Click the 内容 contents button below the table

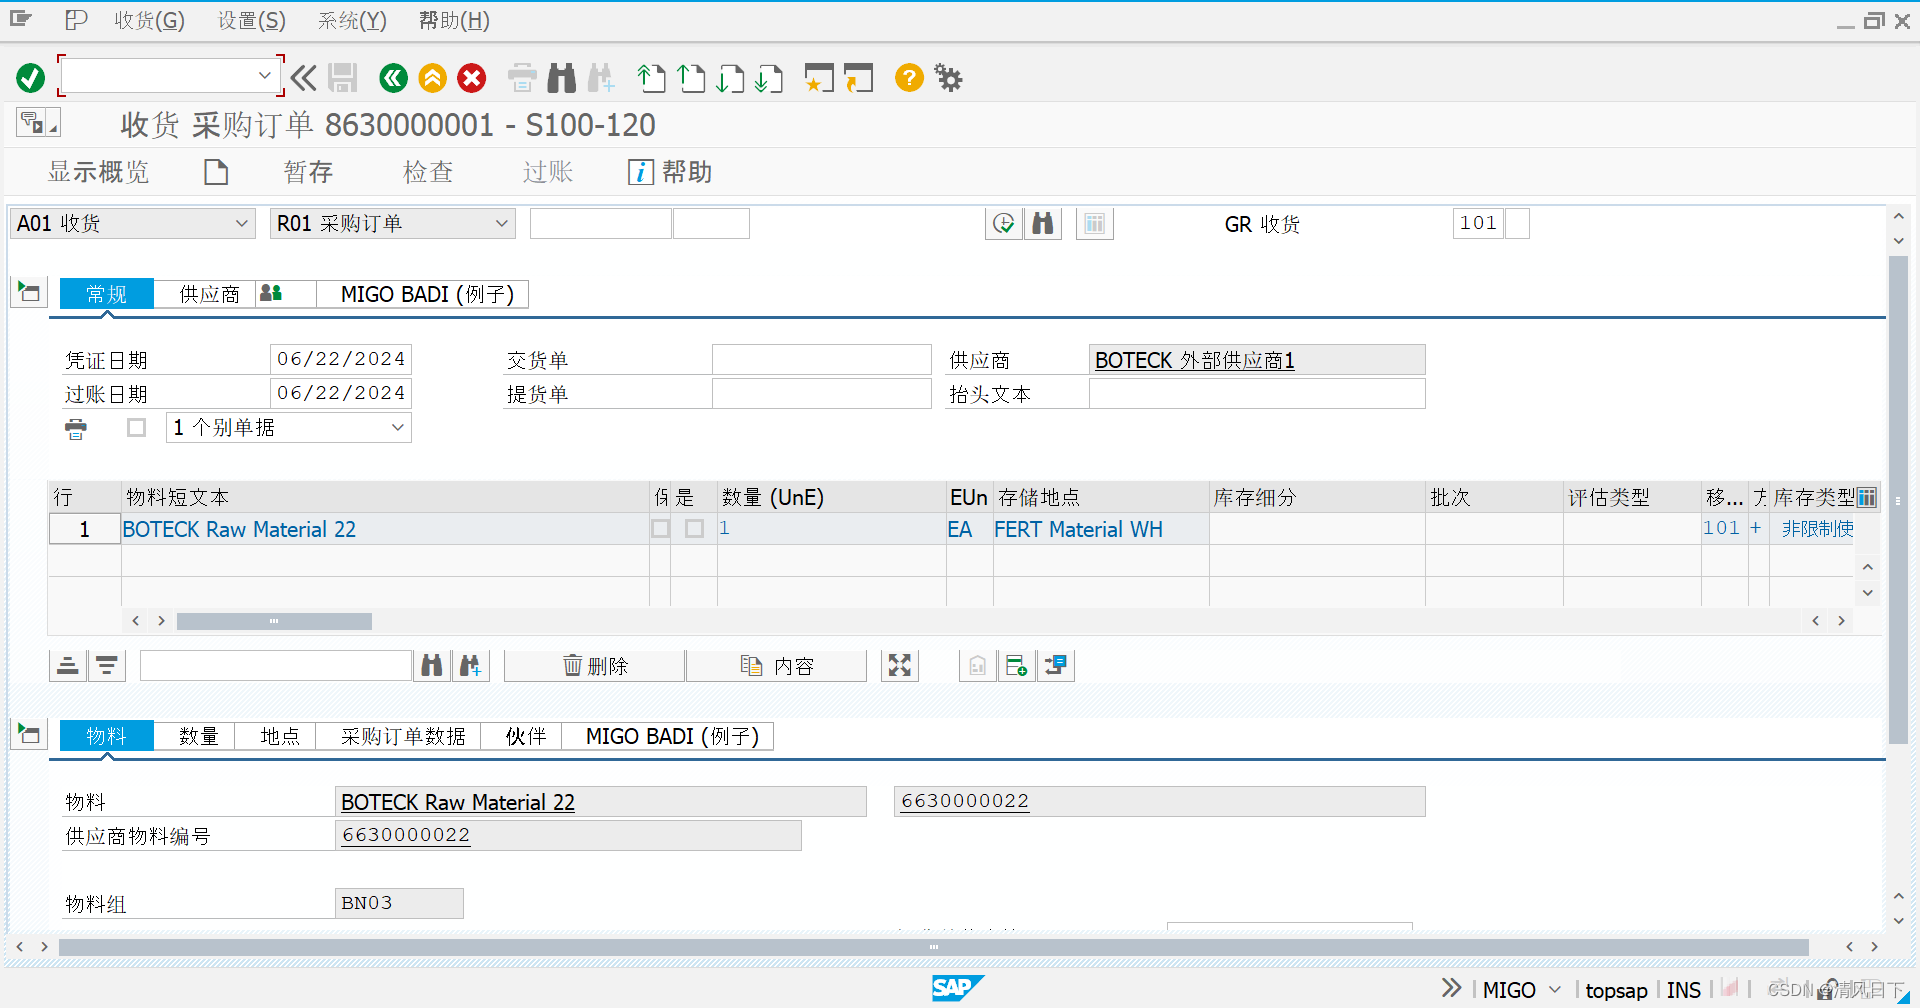(x=777, y=666)
